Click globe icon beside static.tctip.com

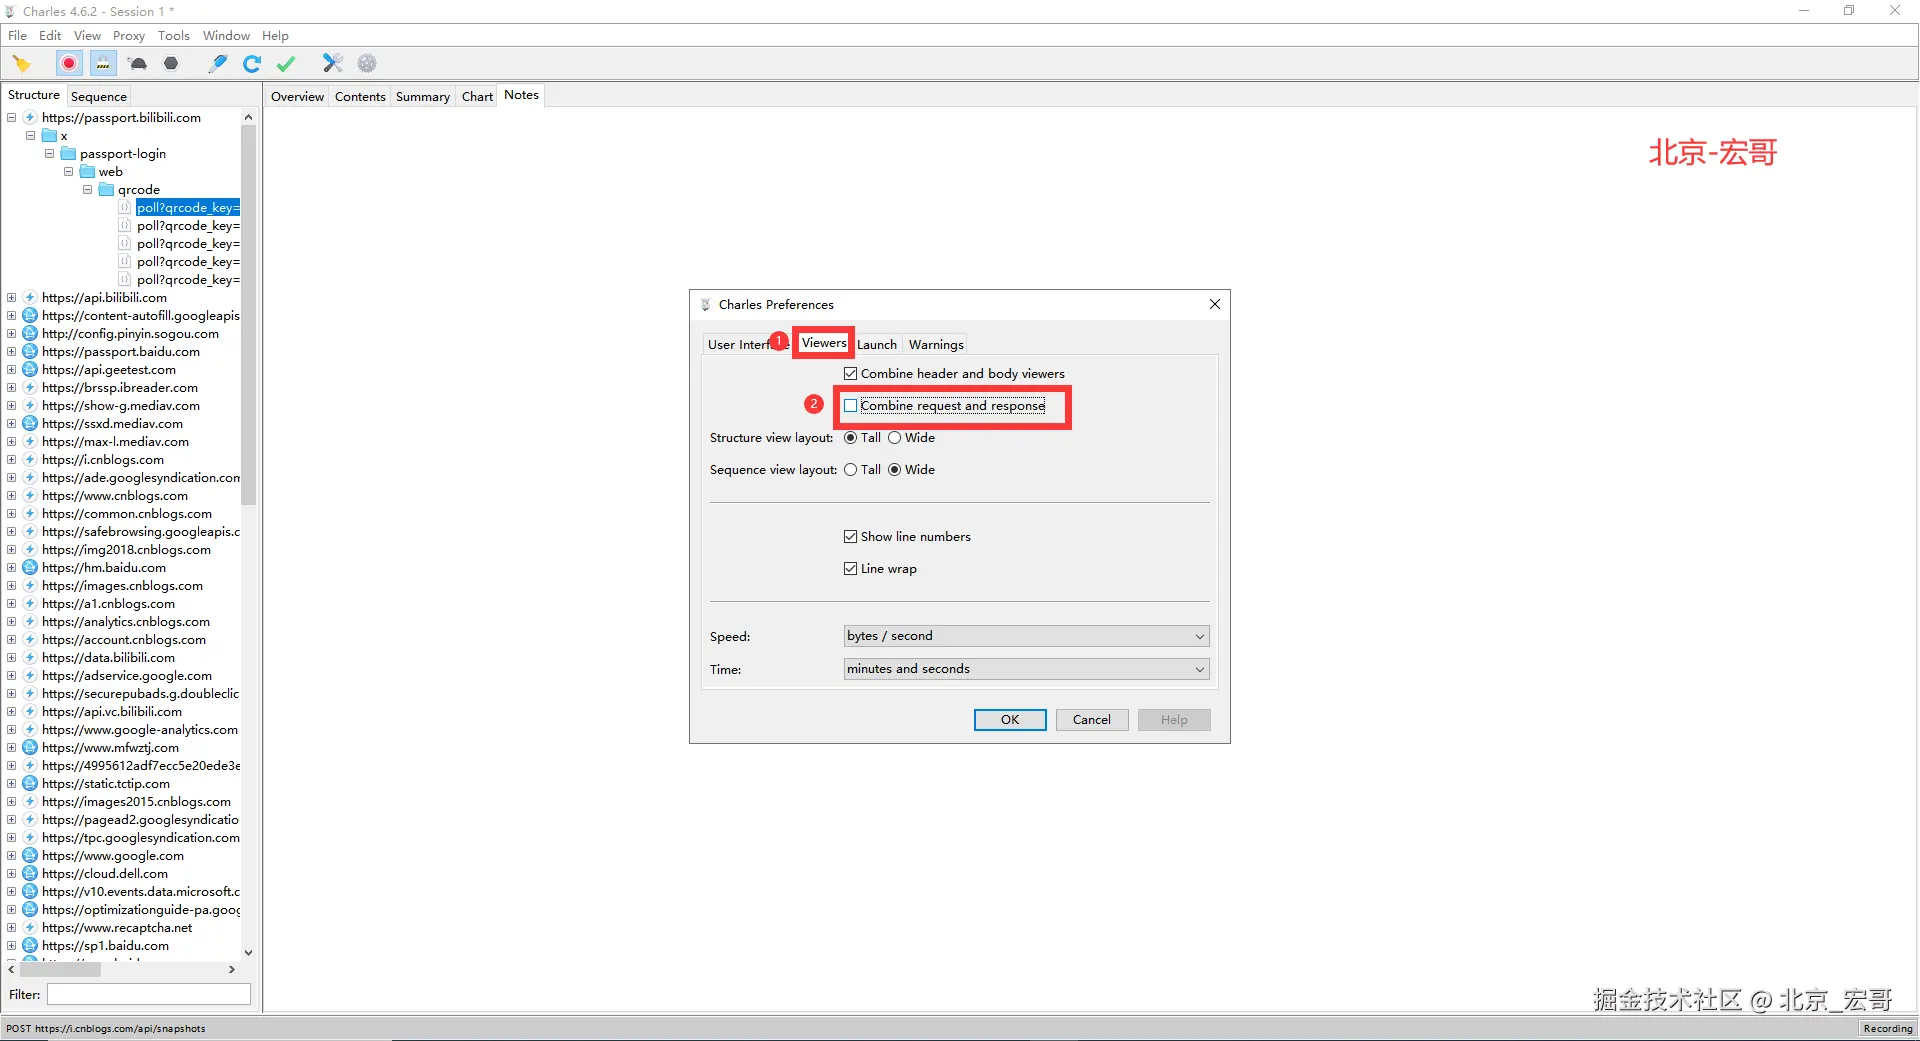pyautogui.click(x=30, y=784)
